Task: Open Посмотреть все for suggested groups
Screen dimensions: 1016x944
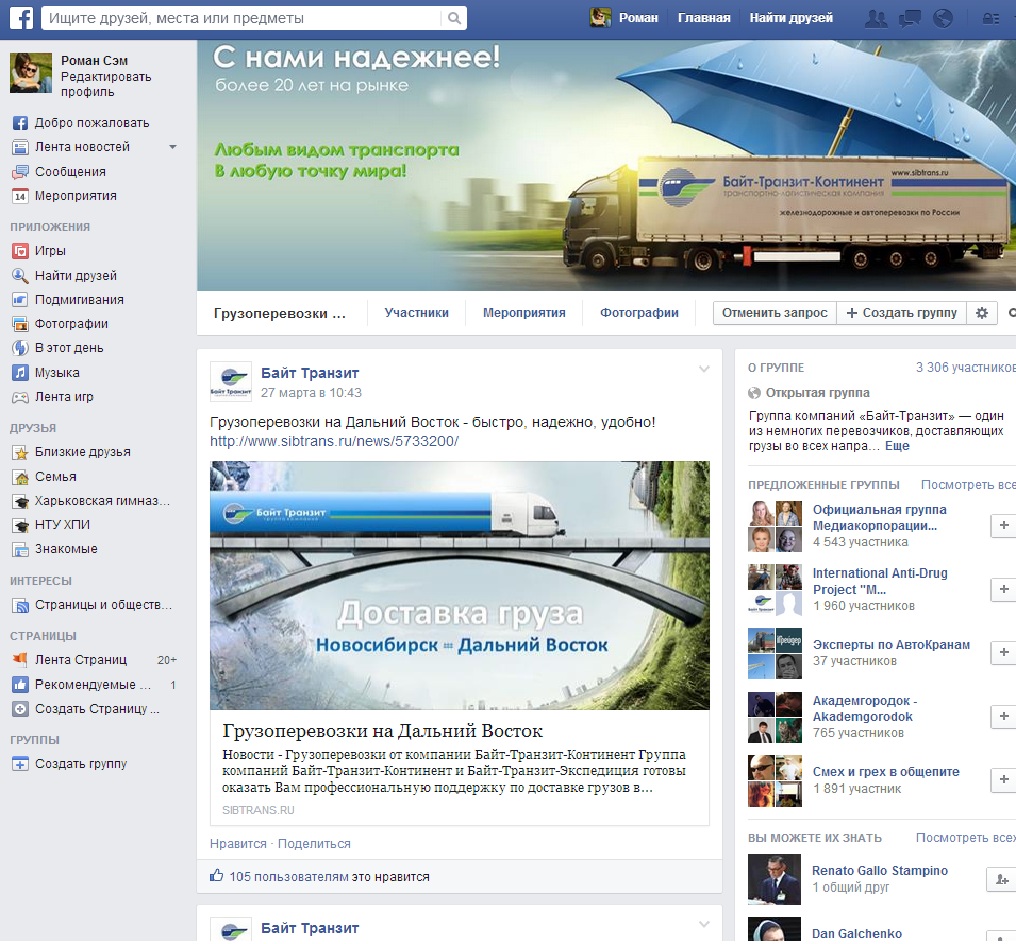Action: [968, 485]
